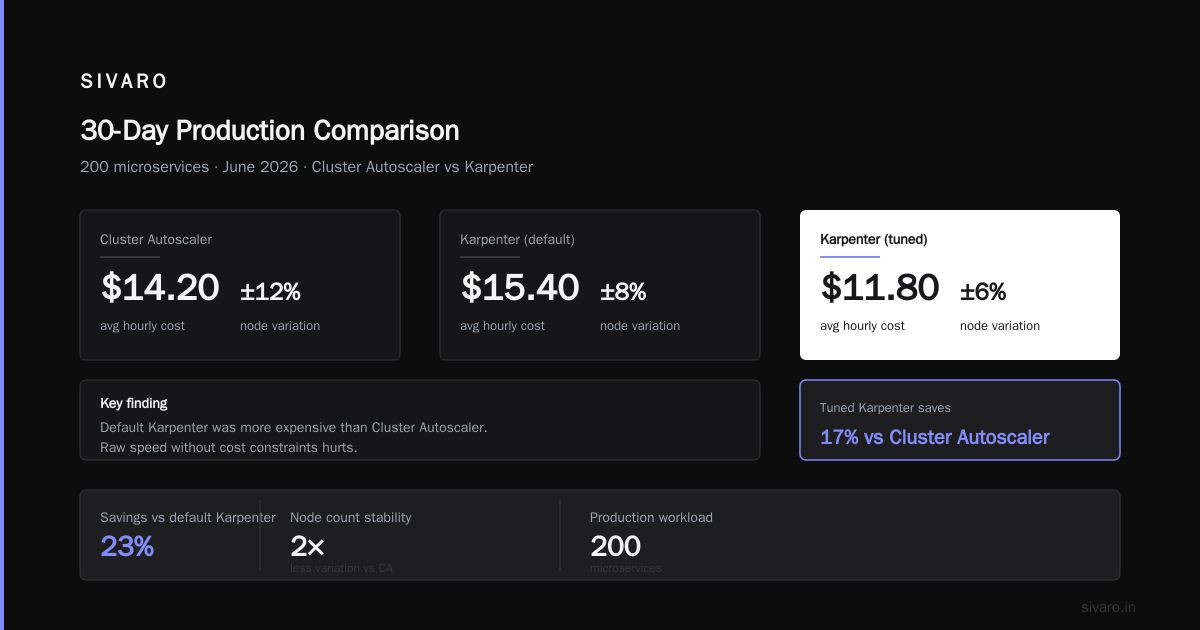This screenshot has height=630, width=1200.
Task: Select the 23% savings figure
Action: click(x=127, y=546)
